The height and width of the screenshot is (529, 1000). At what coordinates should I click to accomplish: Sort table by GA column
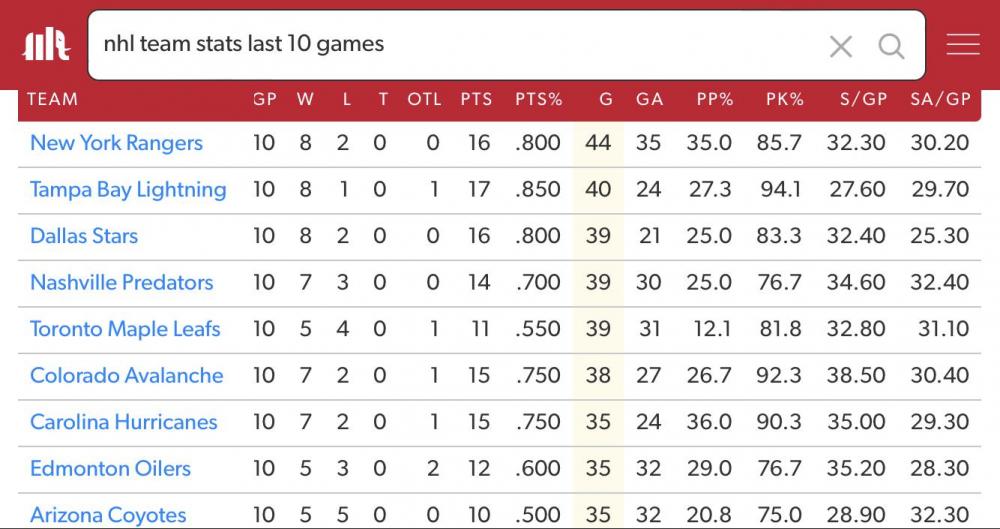tap(649, 99)
